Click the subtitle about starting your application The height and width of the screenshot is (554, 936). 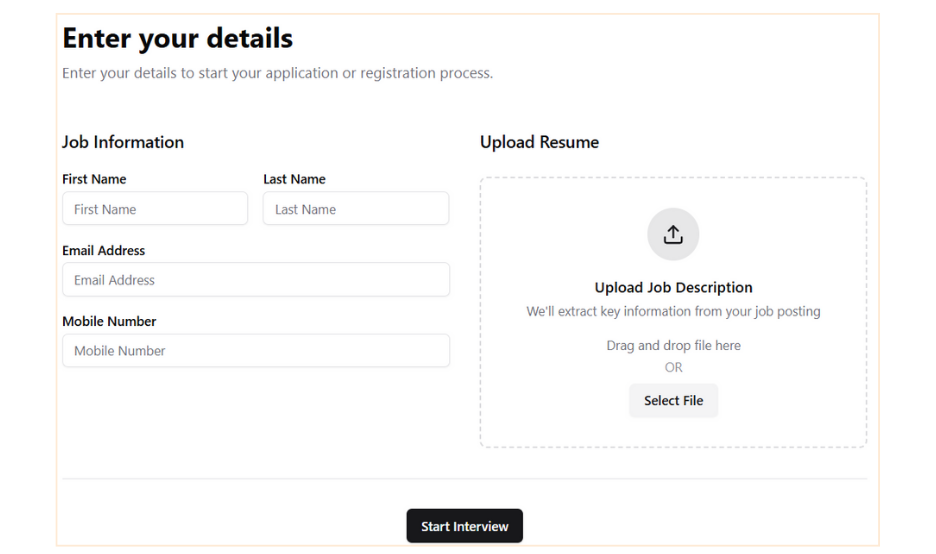277,73
